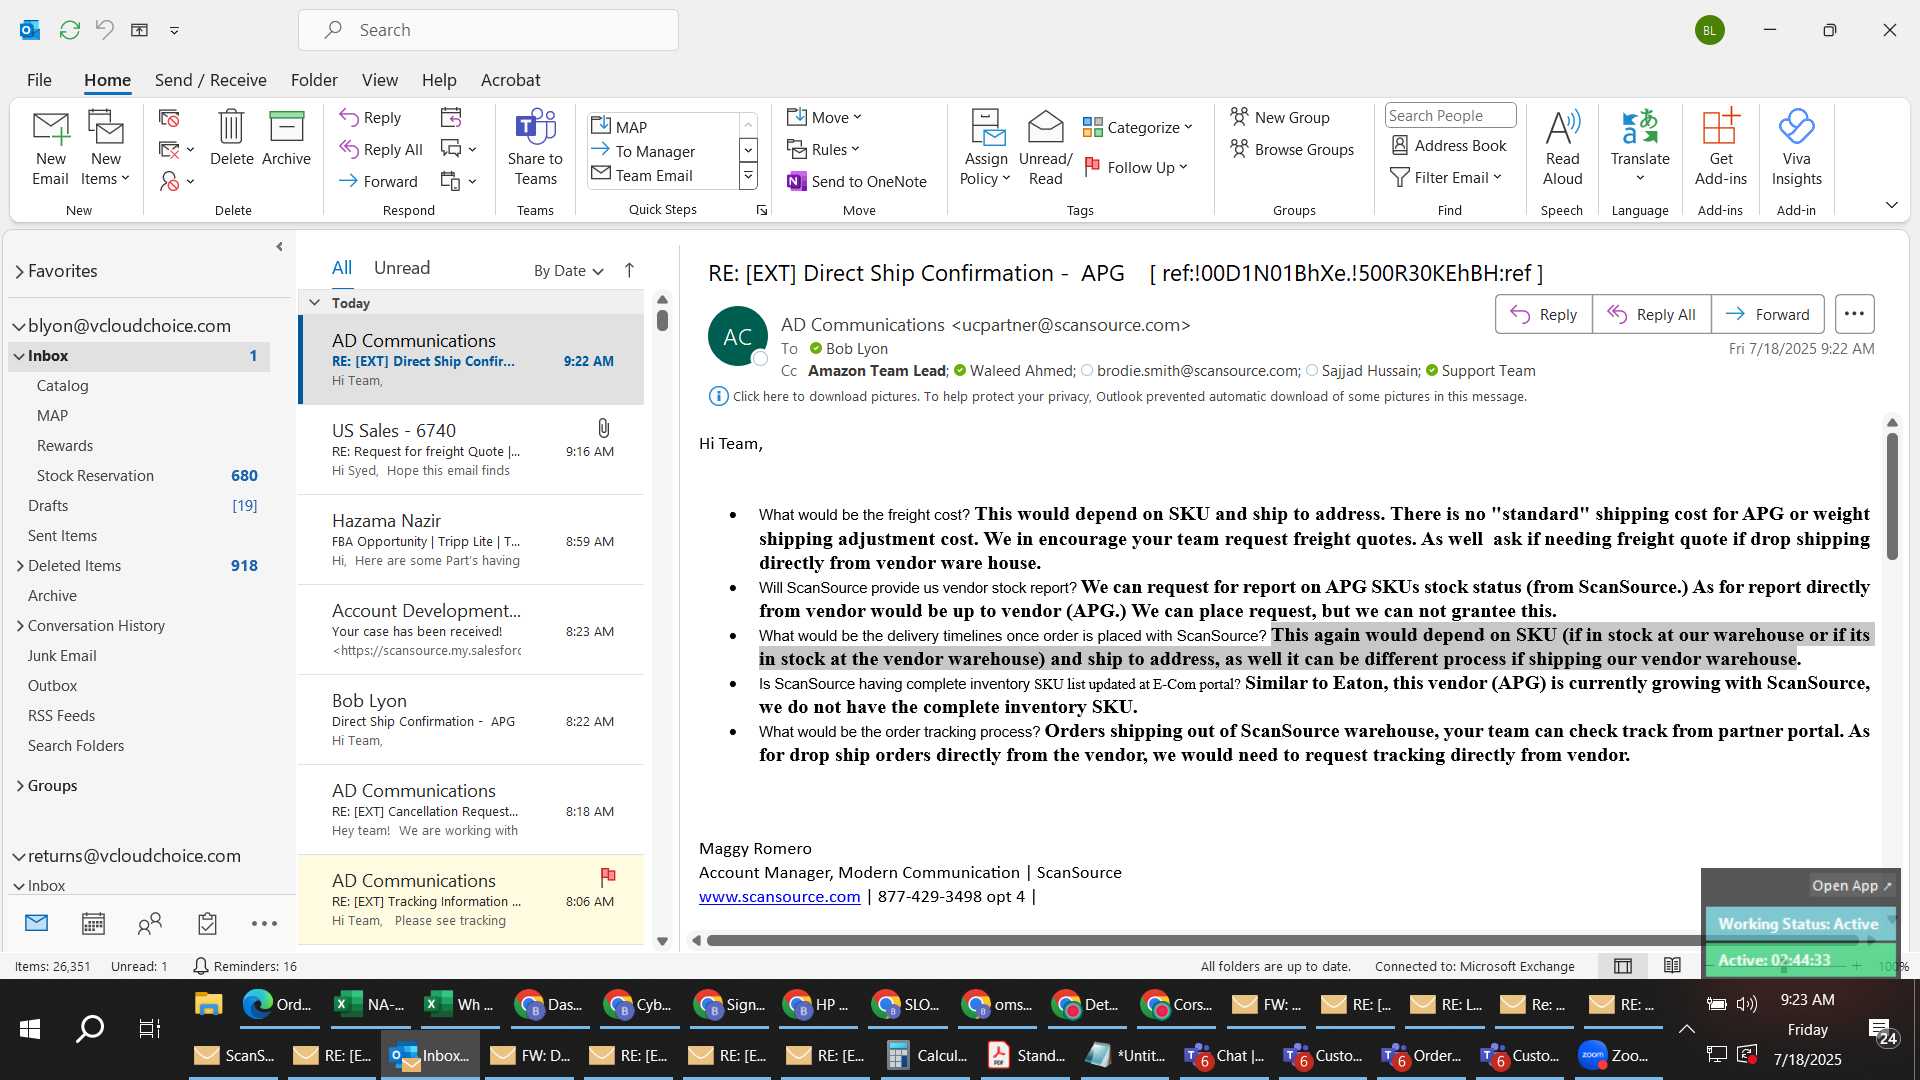Switch to the Send / Receive tab
The image size is (1920, 1080).
pyautogui.click(x=210, y=80)
